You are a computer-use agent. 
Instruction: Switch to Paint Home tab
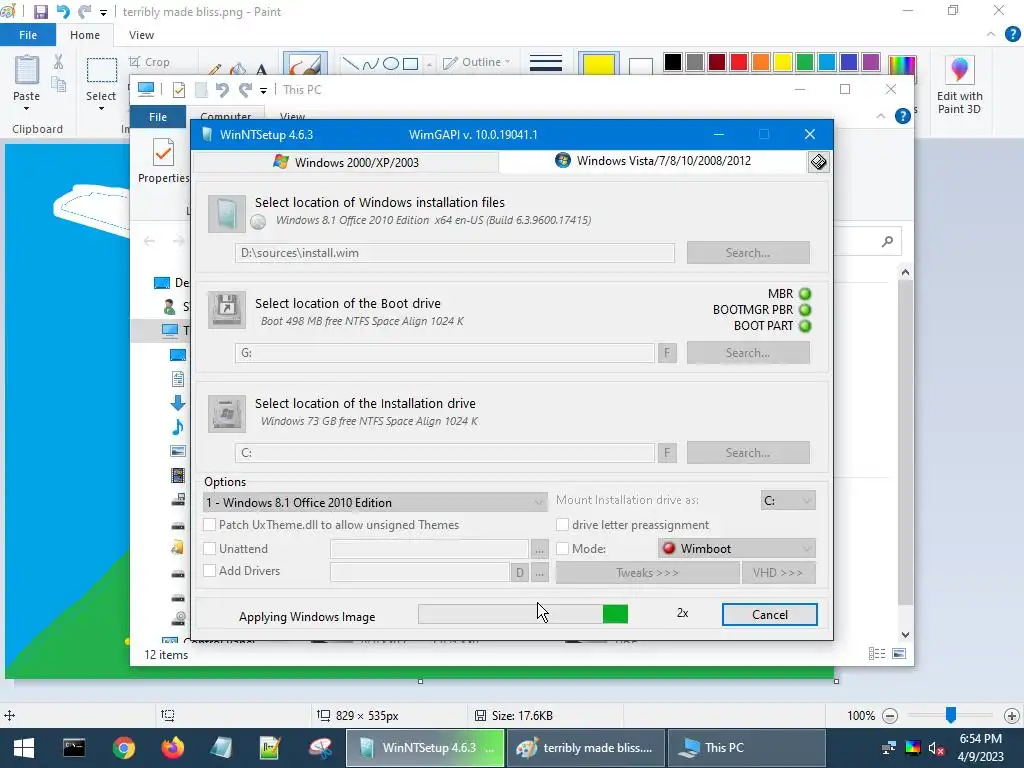tap(85, 35)
